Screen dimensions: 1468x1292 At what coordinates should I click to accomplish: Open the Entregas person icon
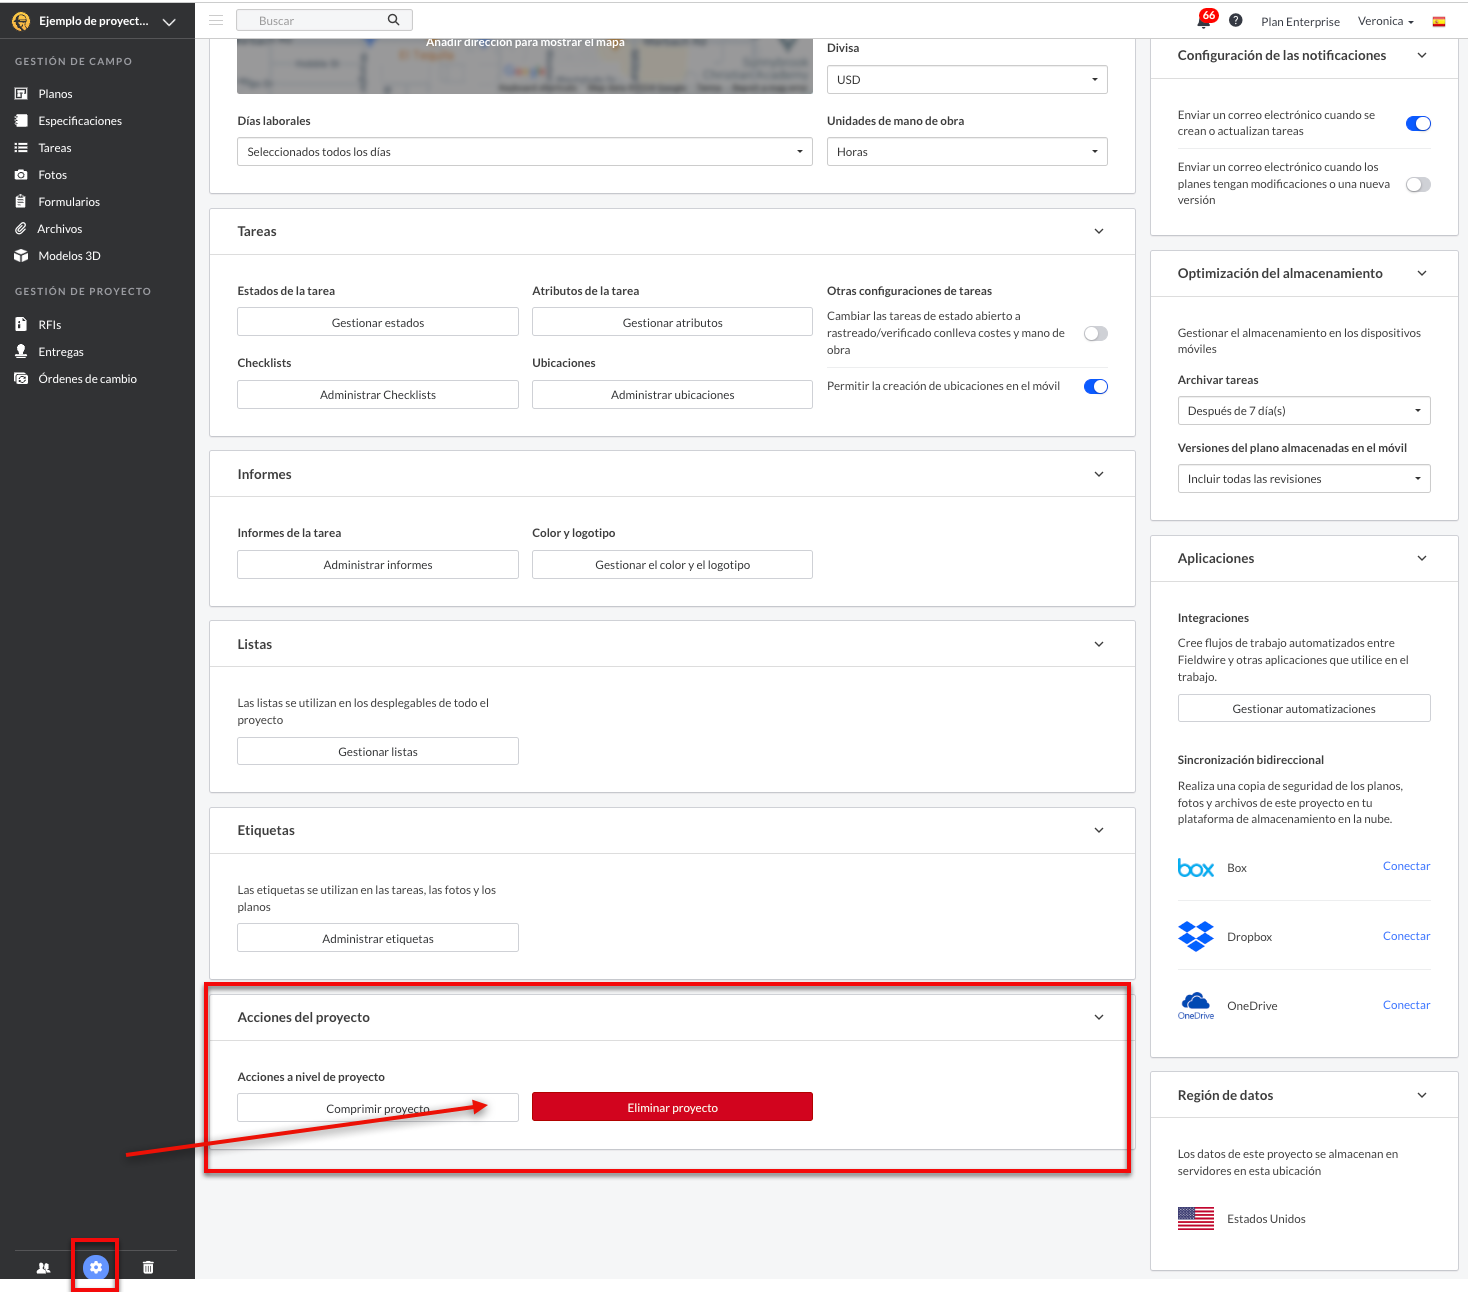[x=21, y=352]
